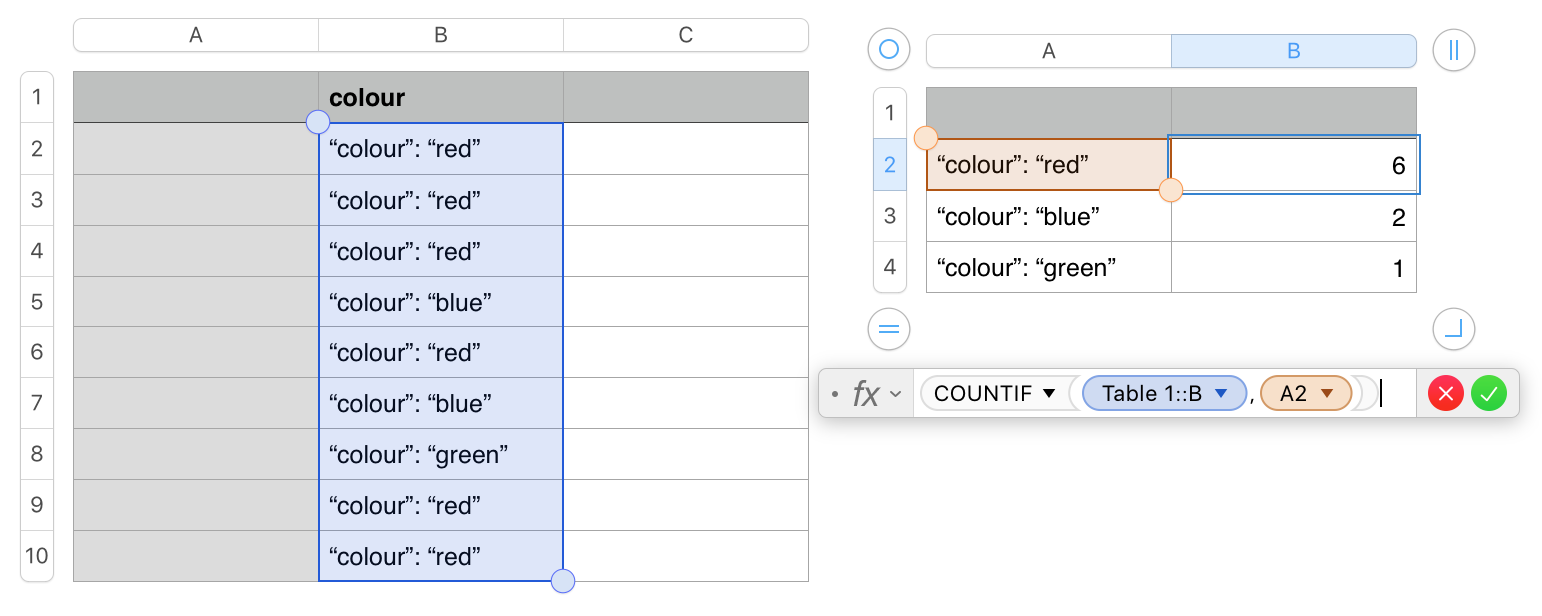Click the add-row handle with equals sign
The height and width of the screenshot is (616, 1542).
tap(888, 329)
